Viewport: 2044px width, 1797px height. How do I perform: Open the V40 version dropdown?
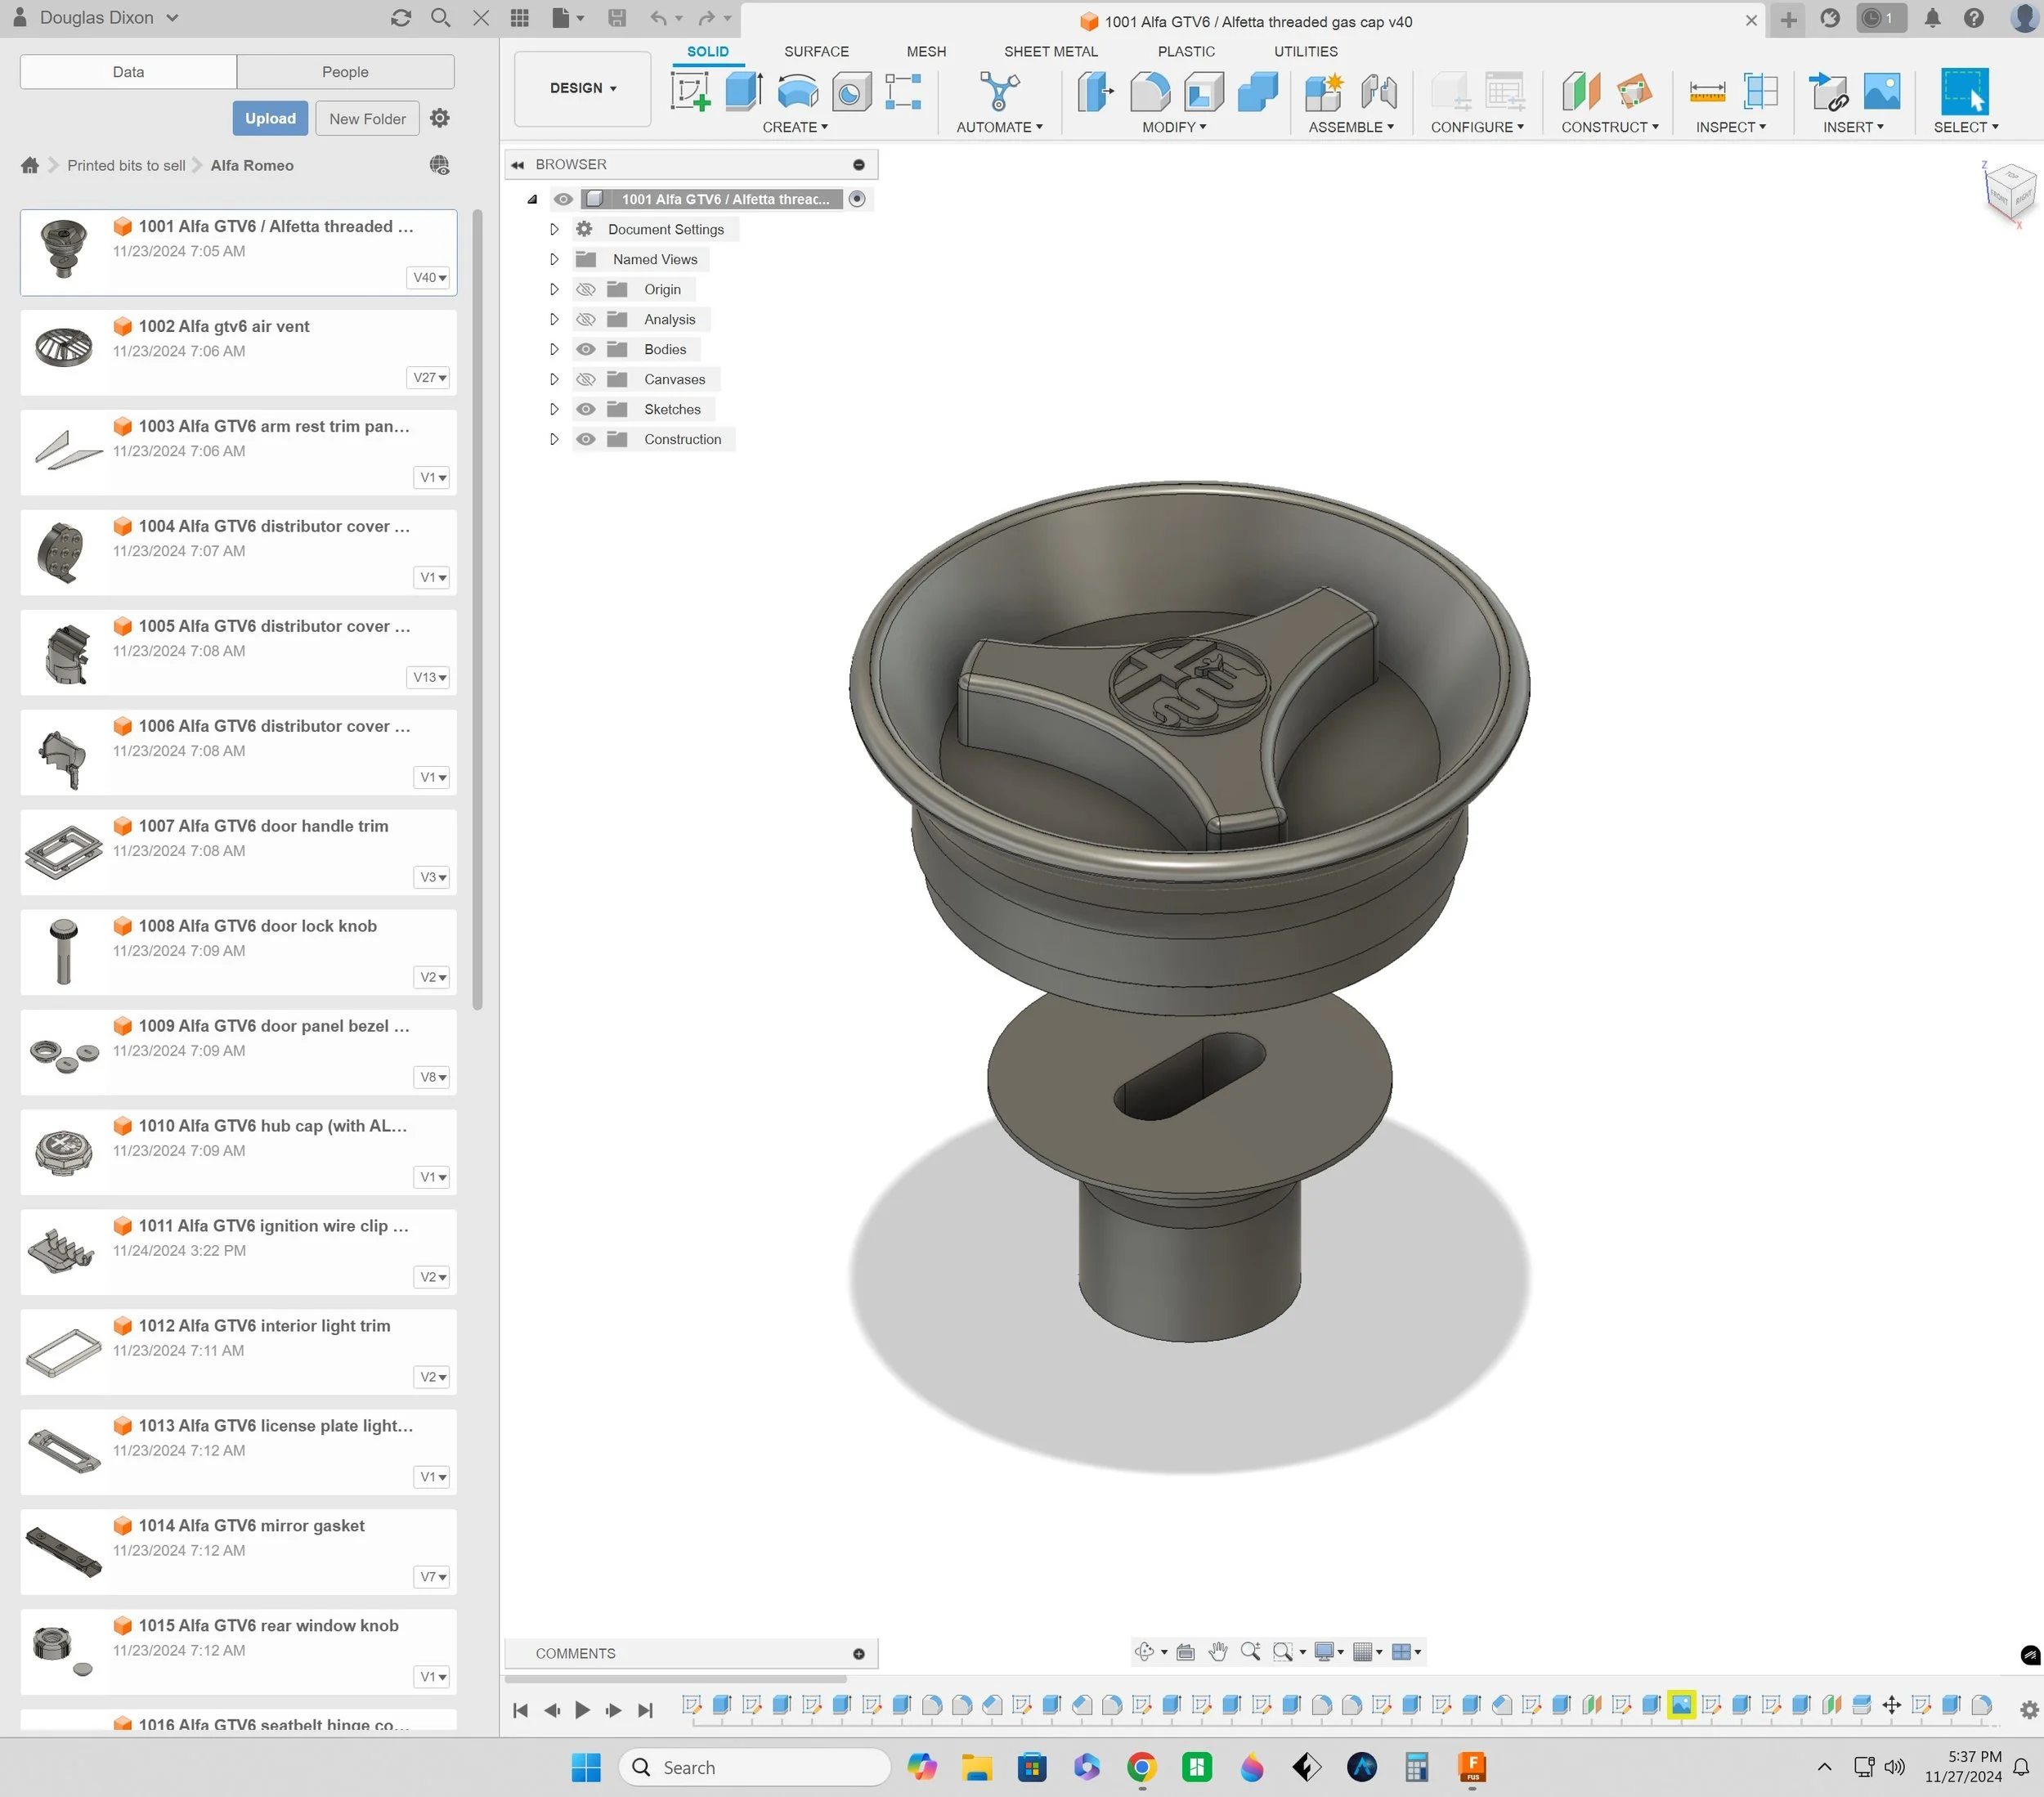(x=430, y=277)
